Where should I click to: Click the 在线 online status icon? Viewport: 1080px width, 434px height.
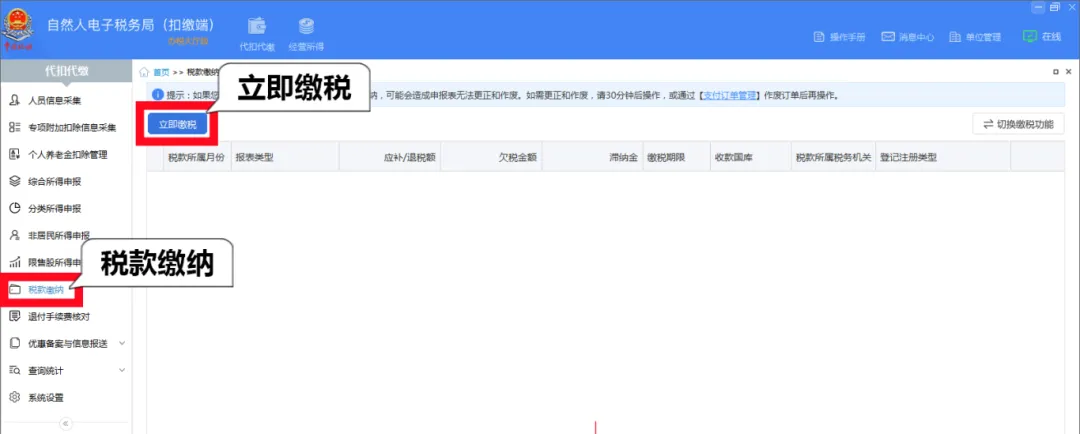[x=1030, y=37]
